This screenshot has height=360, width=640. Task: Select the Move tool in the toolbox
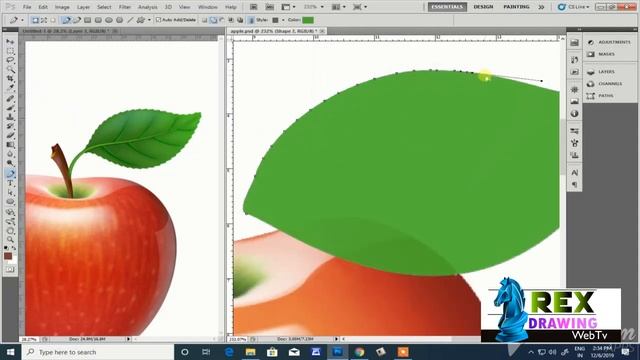10,42
